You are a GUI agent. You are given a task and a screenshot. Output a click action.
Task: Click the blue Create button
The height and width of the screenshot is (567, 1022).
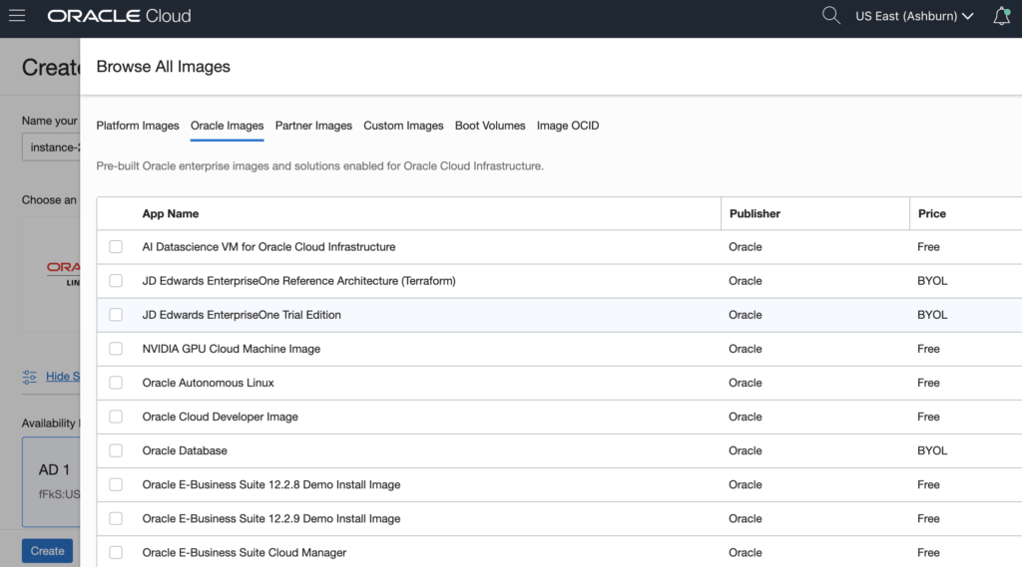tap(47, 551)
